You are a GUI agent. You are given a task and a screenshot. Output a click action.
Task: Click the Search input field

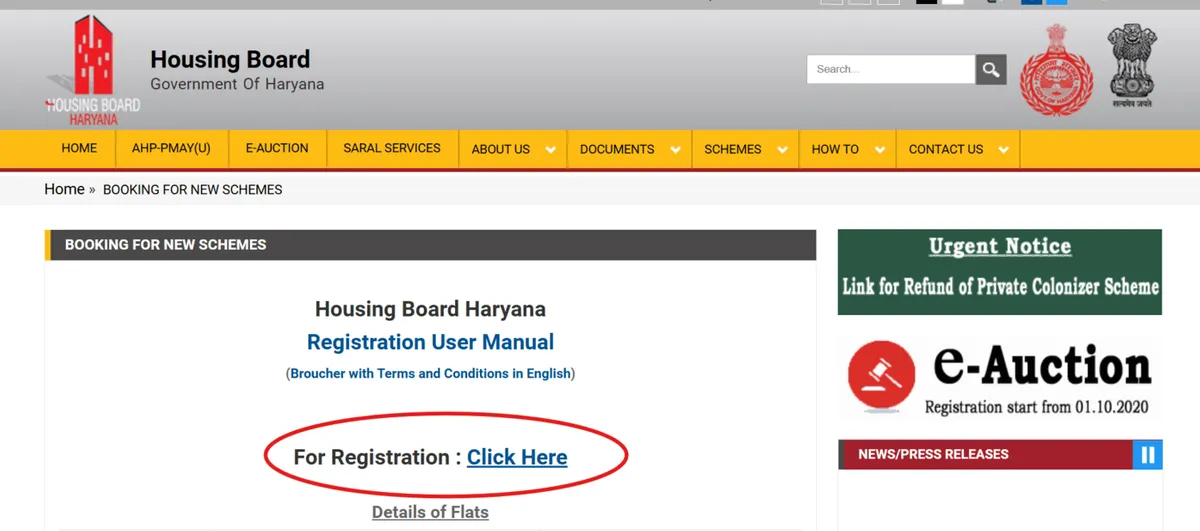(x=891, y=69)
